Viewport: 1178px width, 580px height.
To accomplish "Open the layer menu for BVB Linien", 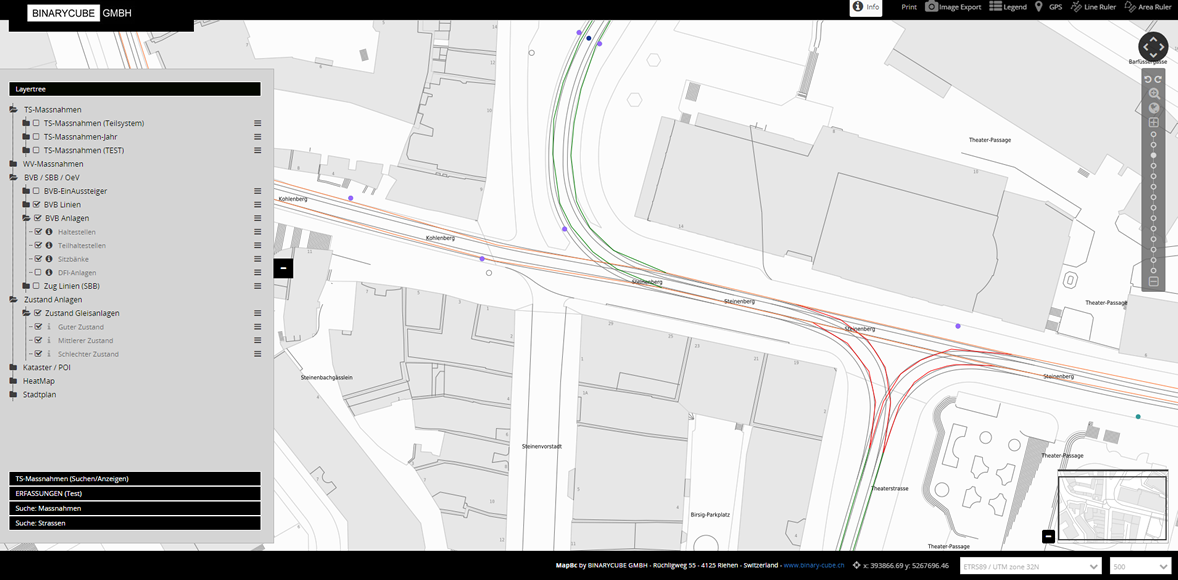I will (257, 205).
